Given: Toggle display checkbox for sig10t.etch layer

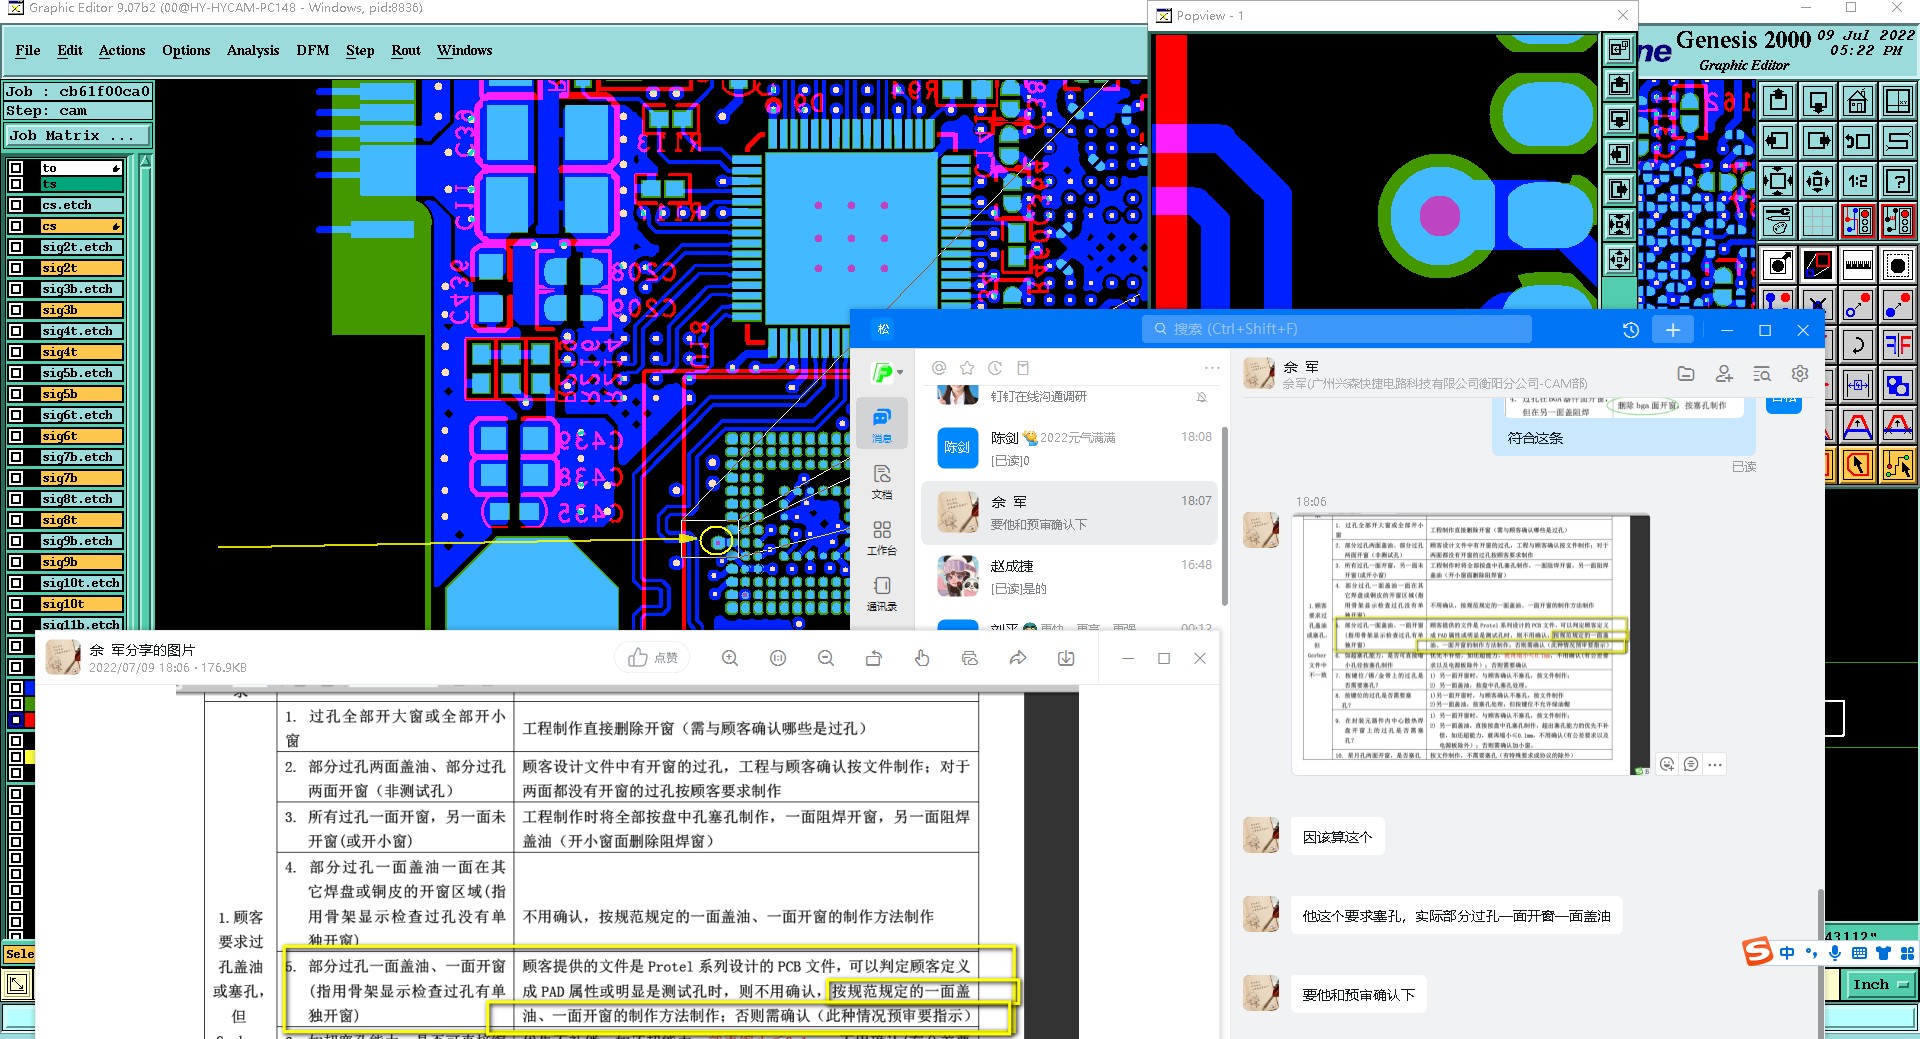Looking at the screenshot, I should point(16,583).
